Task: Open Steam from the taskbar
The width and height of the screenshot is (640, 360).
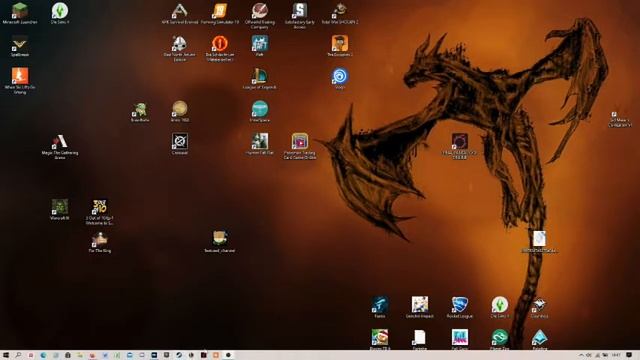Action: tap(179, 355)
